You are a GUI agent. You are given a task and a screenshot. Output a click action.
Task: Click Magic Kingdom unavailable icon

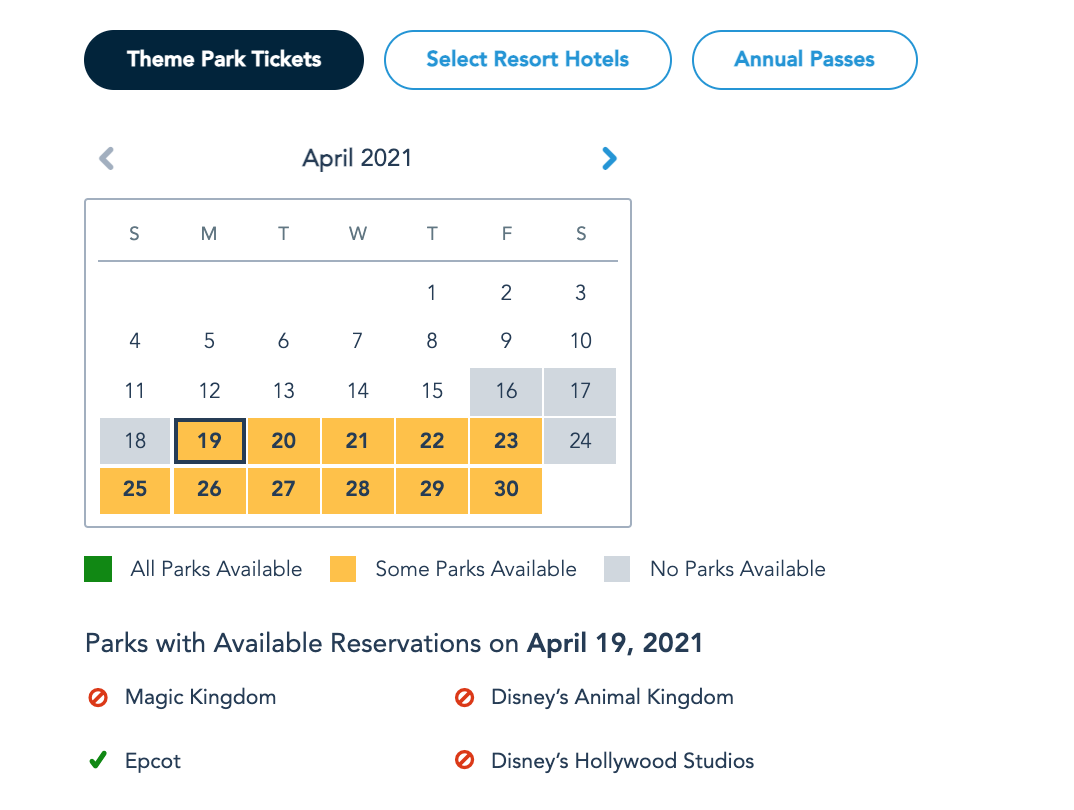[98, 697]
